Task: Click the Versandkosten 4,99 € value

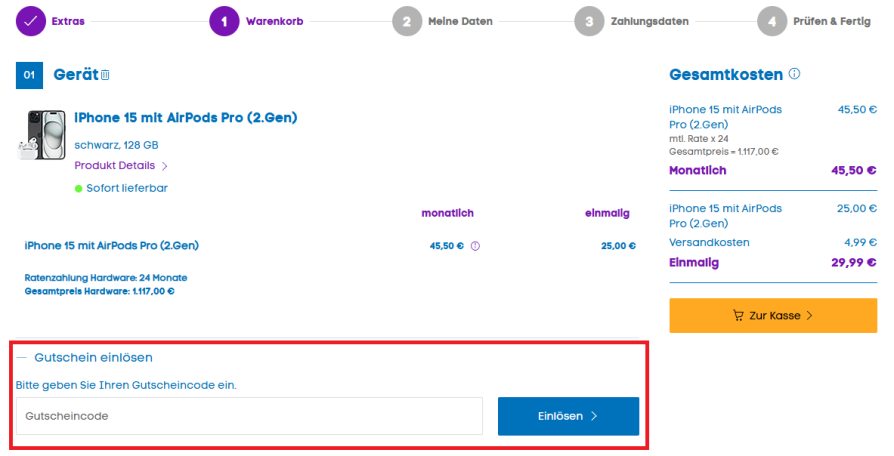Action: (860, 243)
